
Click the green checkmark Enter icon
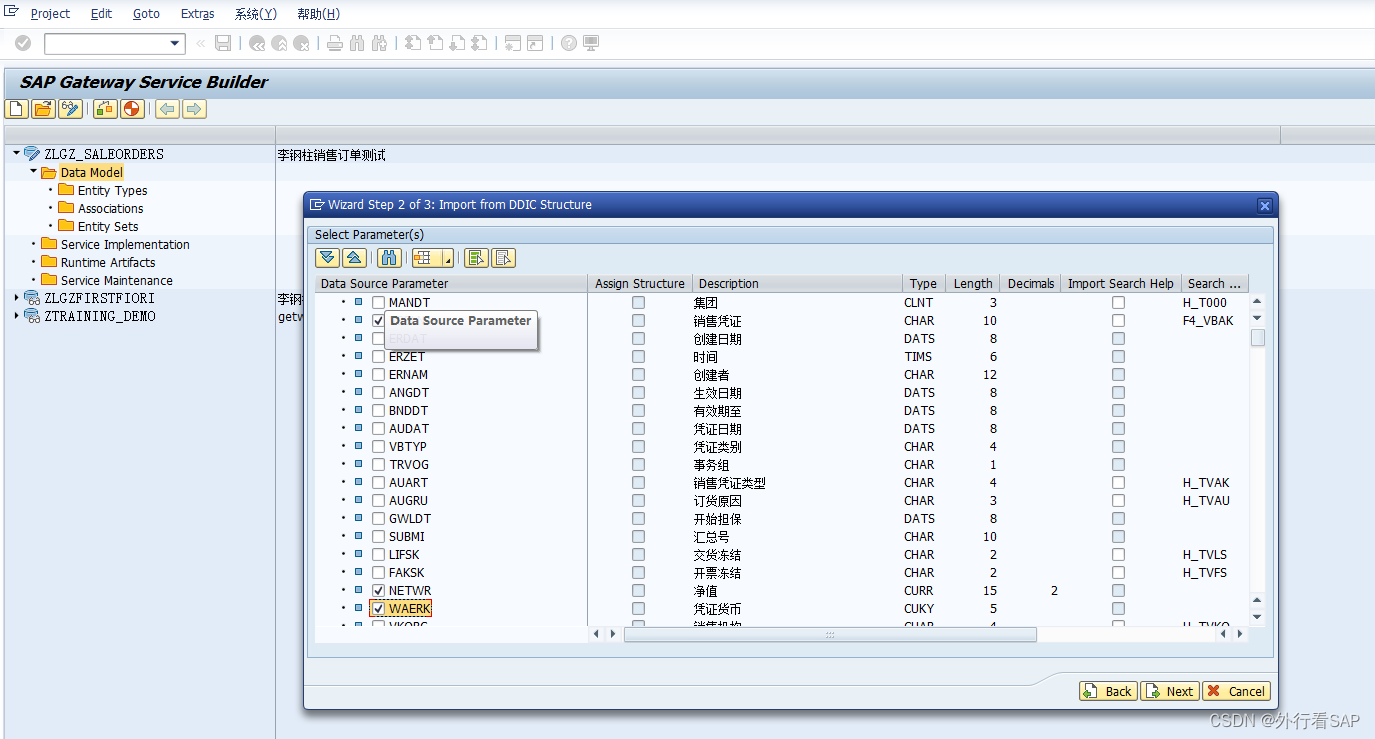coord(22,43)
